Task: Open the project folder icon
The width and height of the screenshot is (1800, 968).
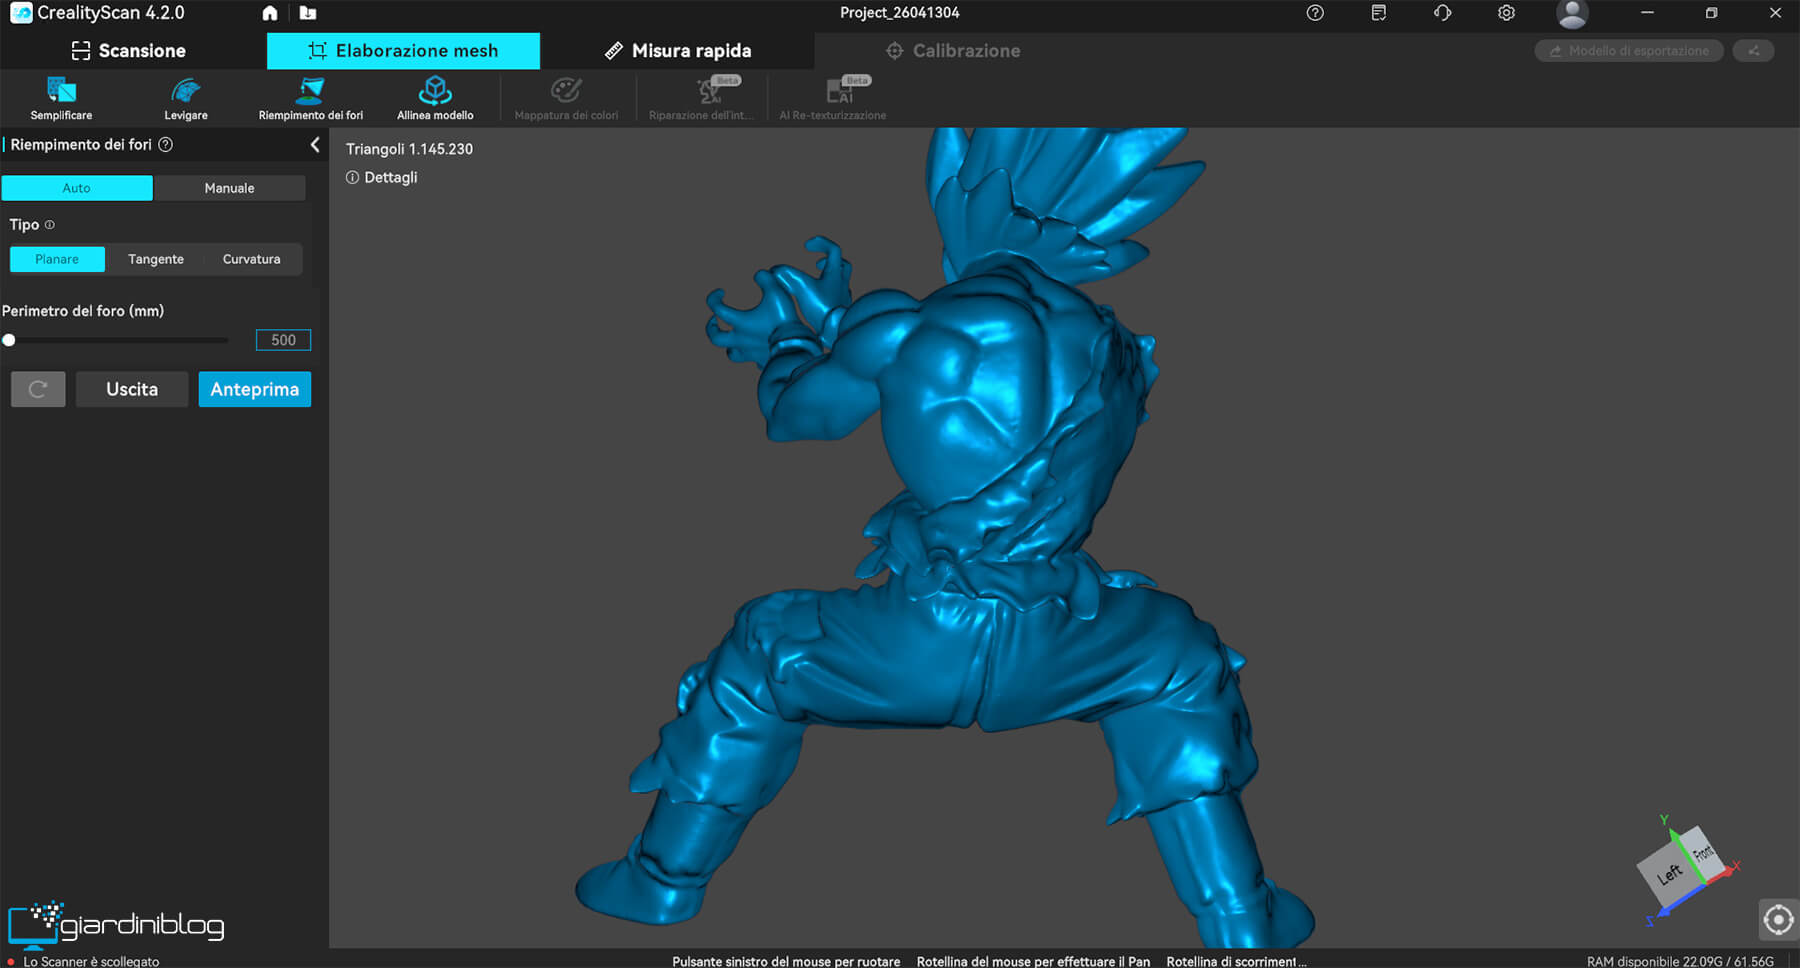Action: pos(308,13)
